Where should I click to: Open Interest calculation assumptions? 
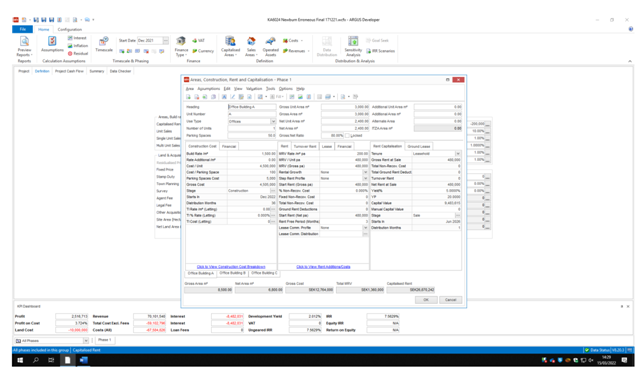[77, 38]
